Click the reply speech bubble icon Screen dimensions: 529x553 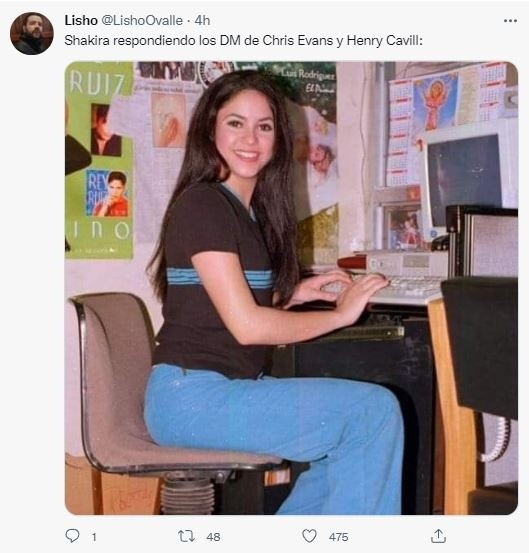(72, 536)
